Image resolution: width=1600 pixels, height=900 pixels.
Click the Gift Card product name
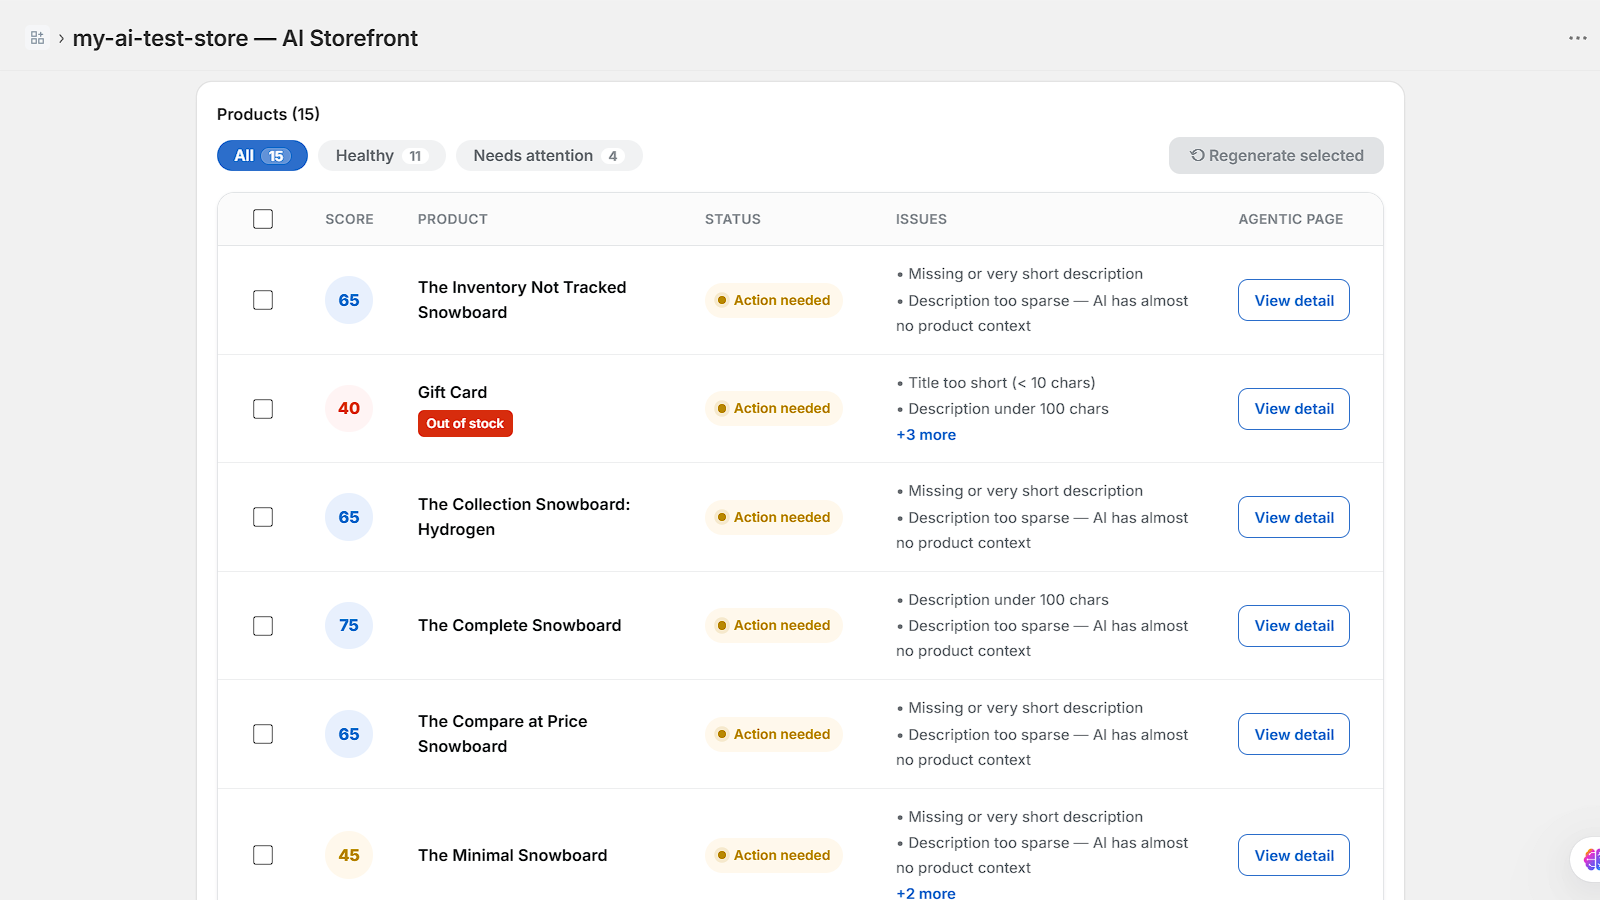(453, 392)
